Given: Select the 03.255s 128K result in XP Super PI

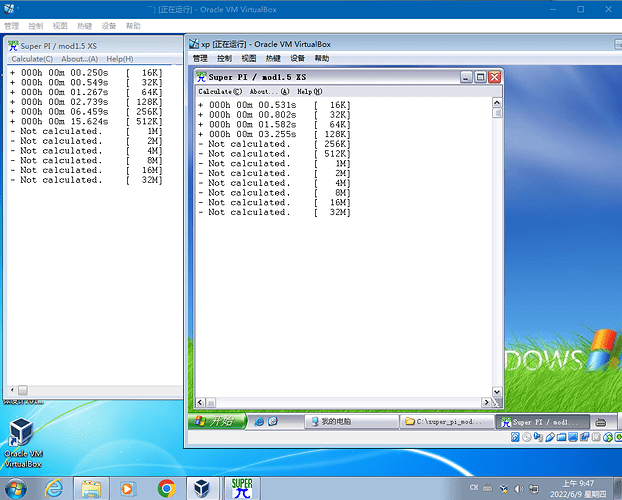Looking at the screenshot, I should [x=275, y=134].
